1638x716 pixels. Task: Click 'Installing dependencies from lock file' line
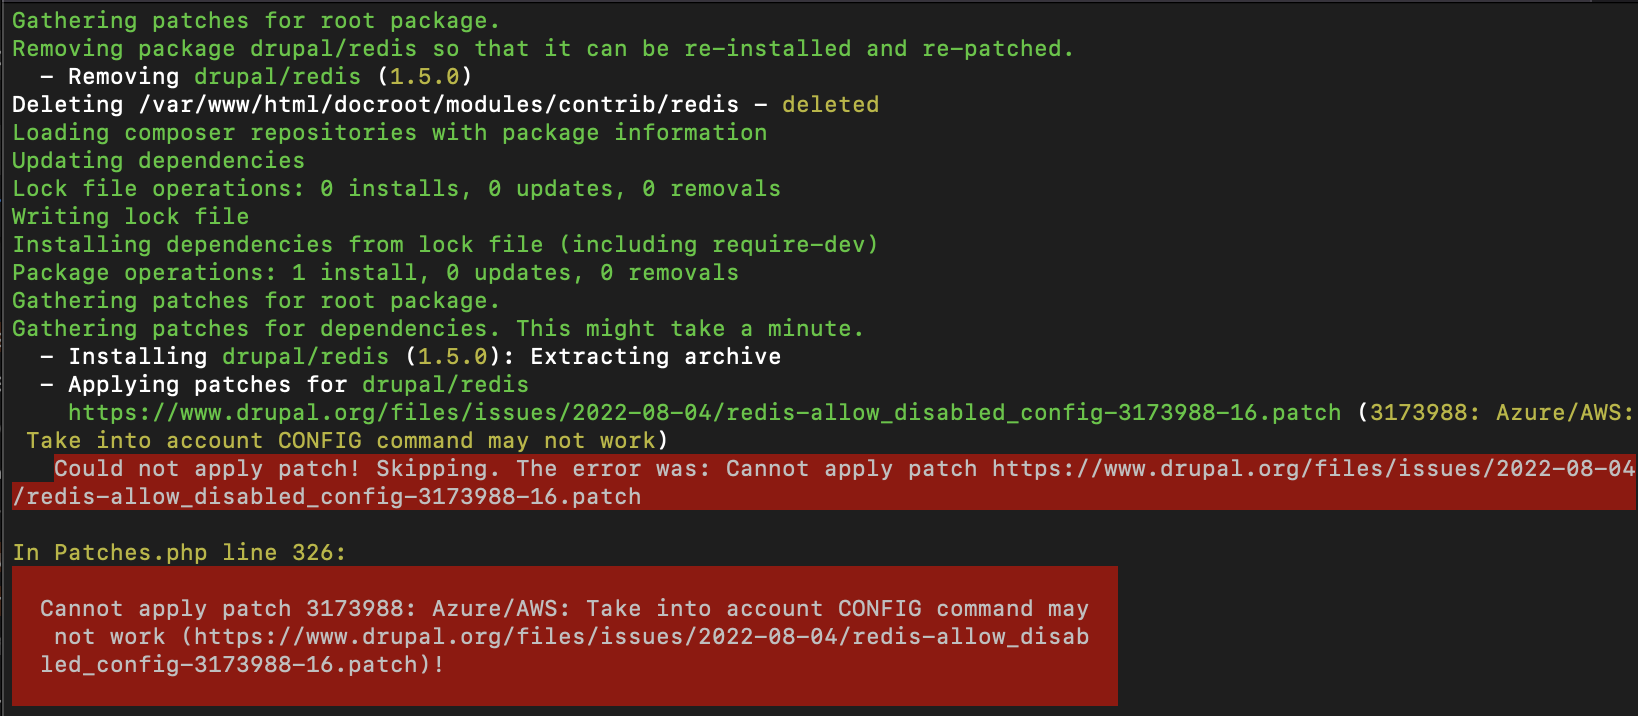445,245
